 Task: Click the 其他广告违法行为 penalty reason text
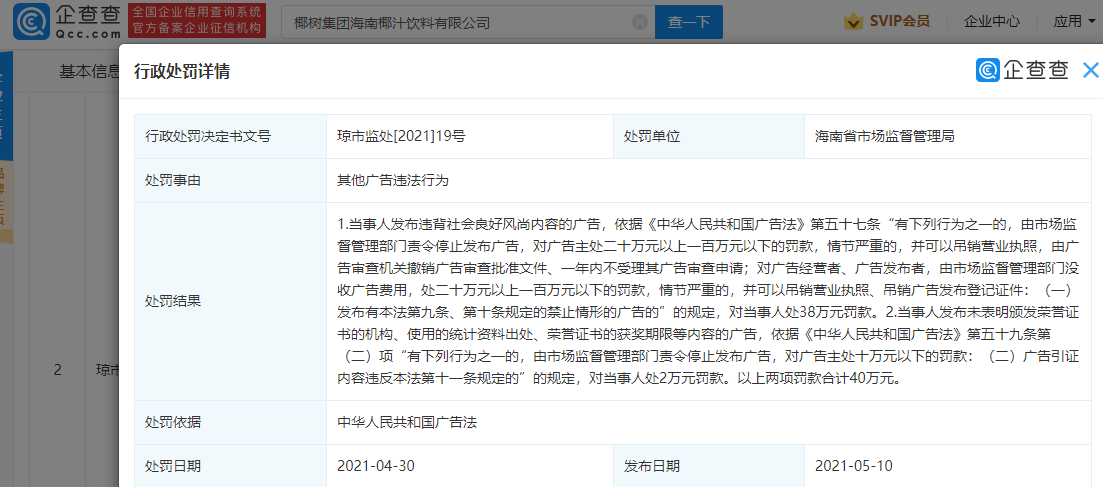click(393, 181)
